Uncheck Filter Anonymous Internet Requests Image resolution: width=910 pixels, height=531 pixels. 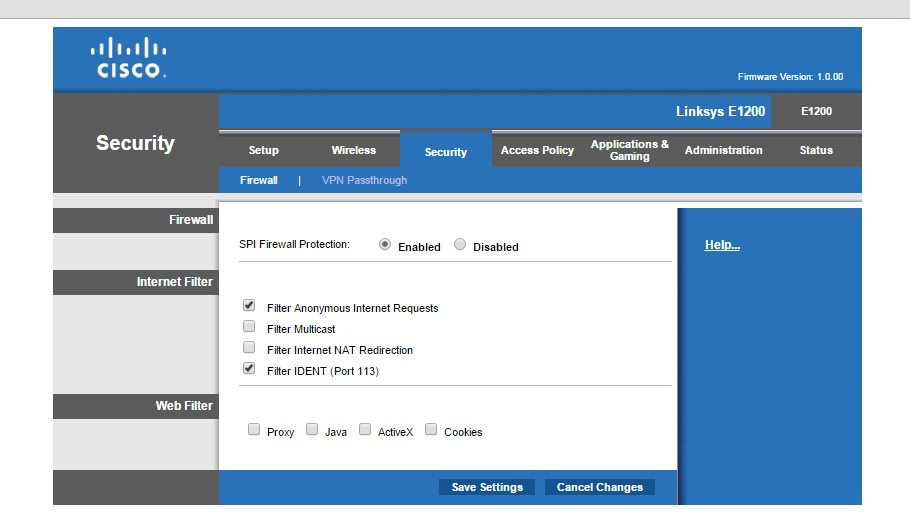(x=249, y=305)
